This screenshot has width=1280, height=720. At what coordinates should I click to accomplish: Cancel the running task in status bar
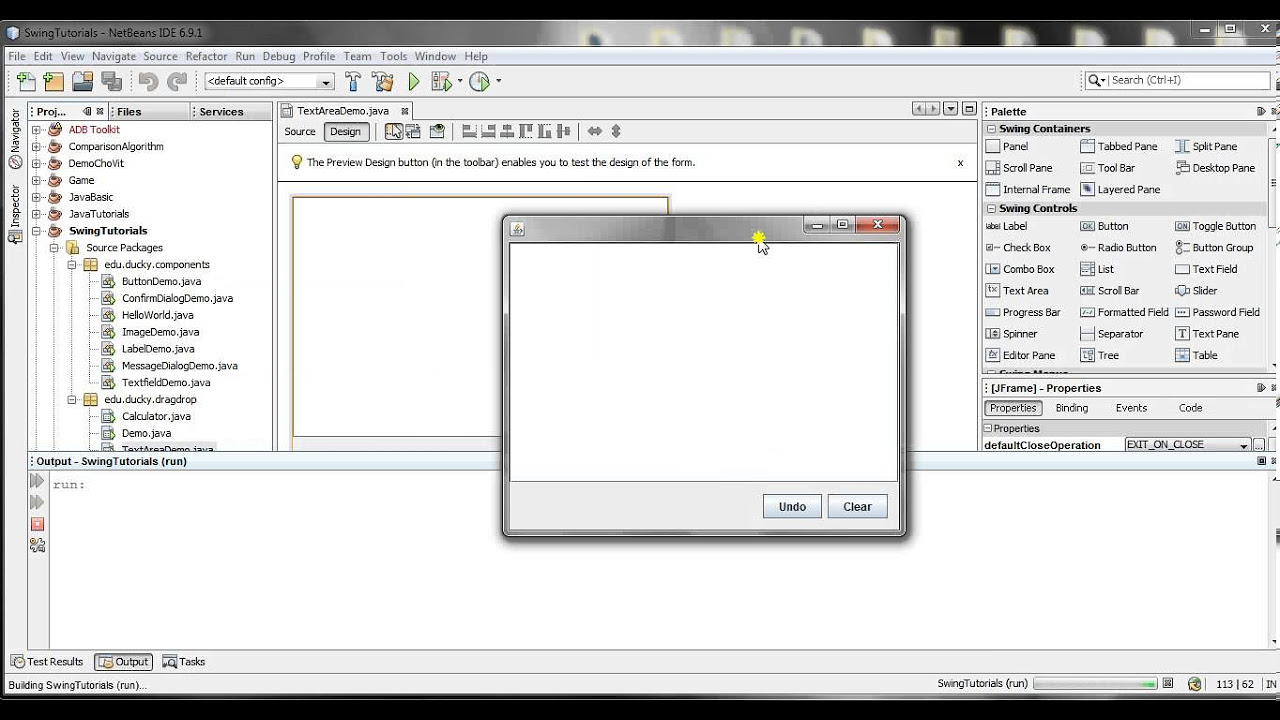point(1168,684)
